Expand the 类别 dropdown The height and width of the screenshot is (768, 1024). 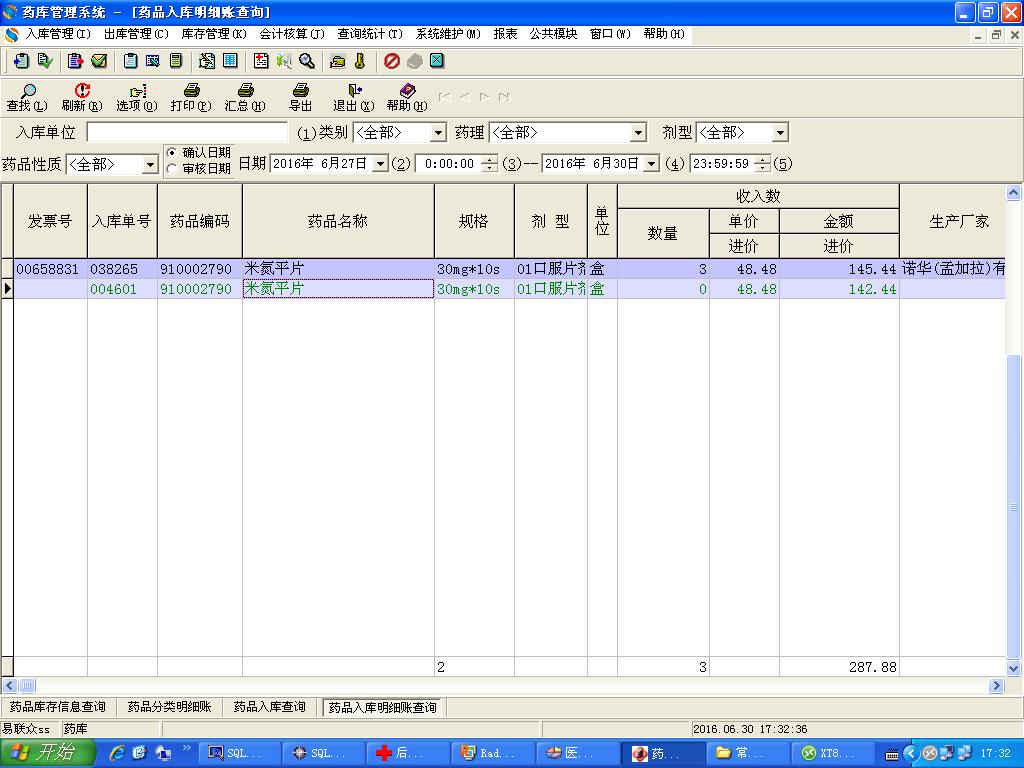tap(438, 133)
